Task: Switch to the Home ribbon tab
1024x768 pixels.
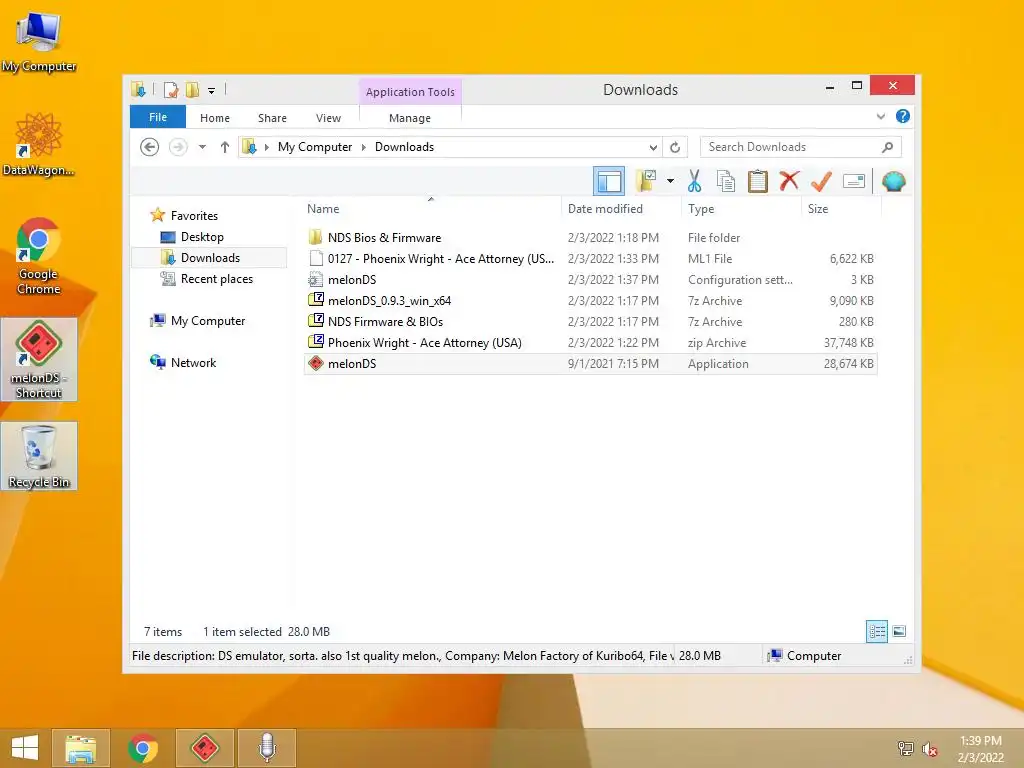Action: point(215,118)
